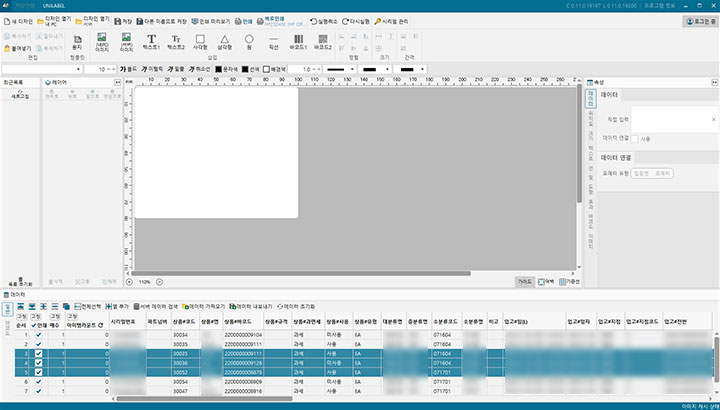Open 인쇄 미리보기 print preview
720x410 pixels.
(214, 20)
